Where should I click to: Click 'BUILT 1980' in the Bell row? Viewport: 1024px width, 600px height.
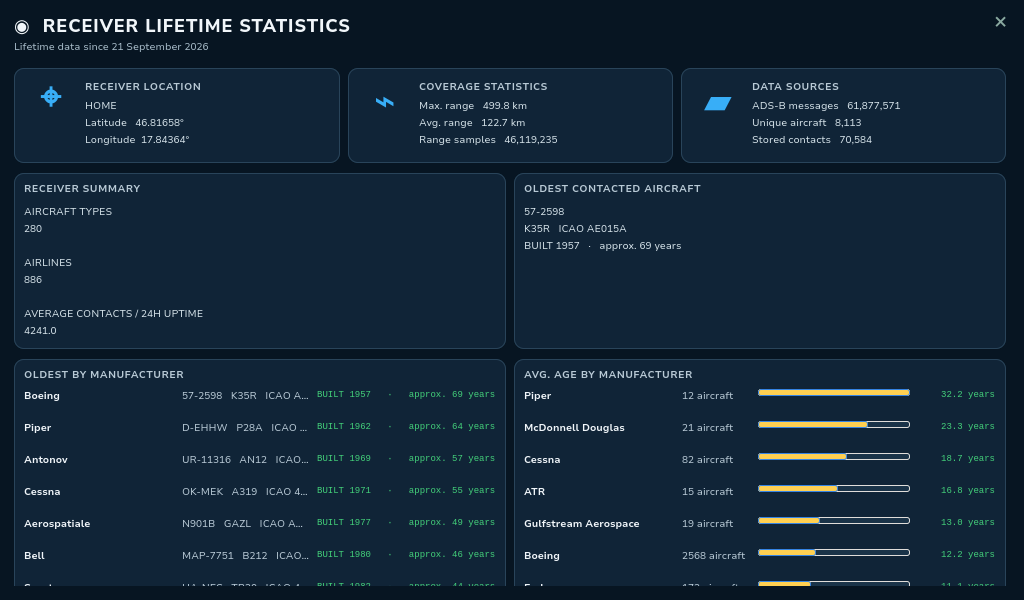click(x=344, y=554)
